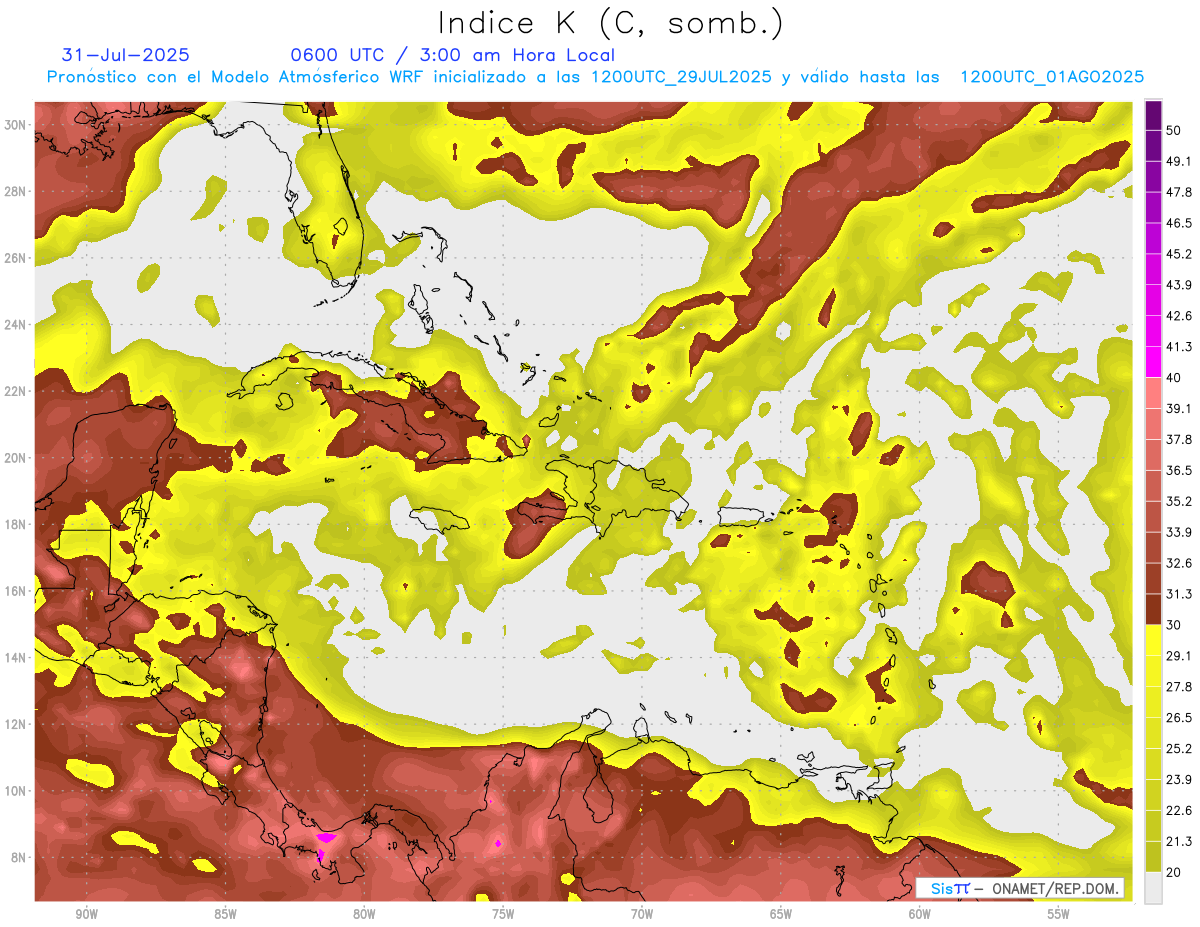Click the 28N latitude axis label
This screenshot has width=1200, height=927.
point(17,191)
